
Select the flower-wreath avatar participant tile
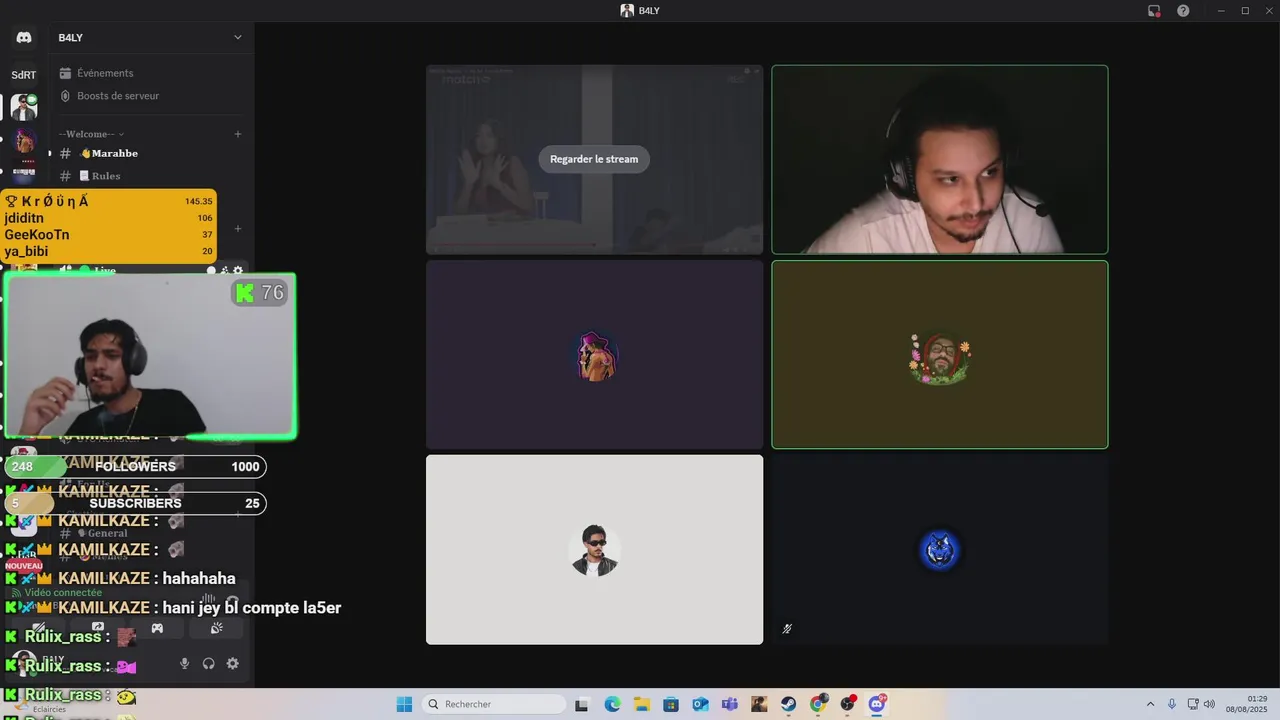click(940, 355)
